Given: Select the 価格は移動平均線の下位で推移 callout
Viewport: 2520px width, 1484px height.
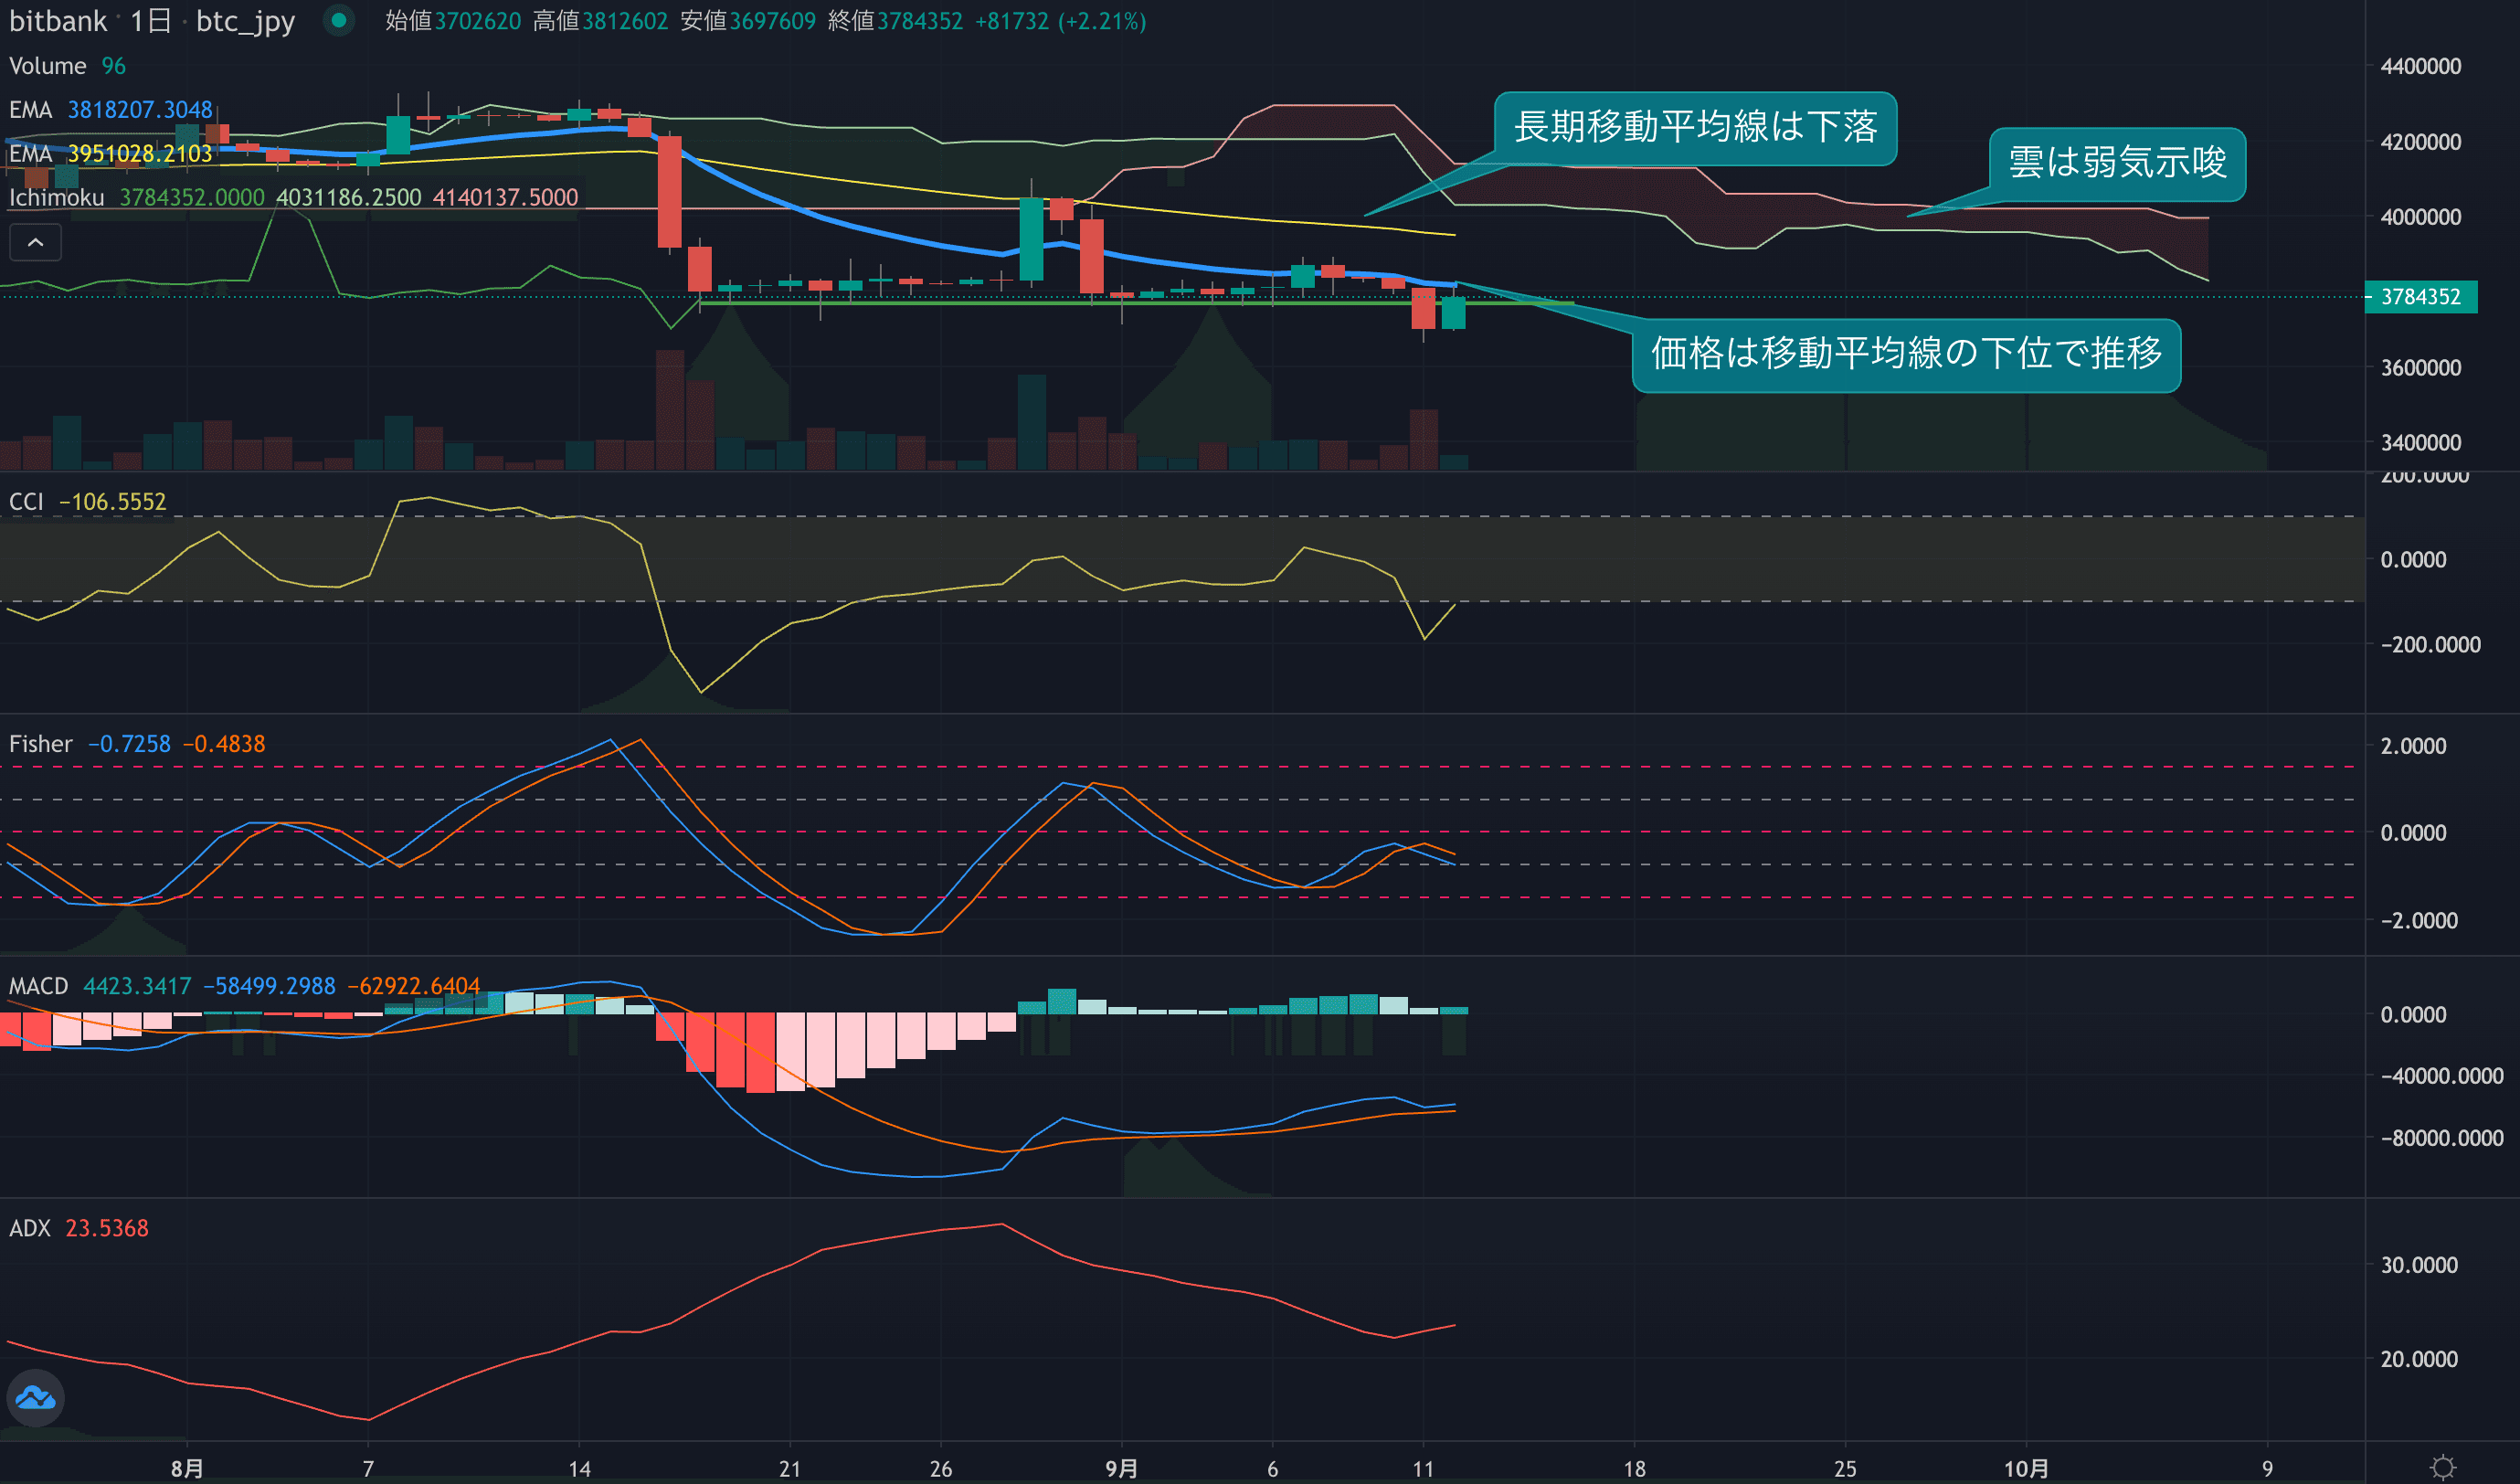Looking at the screenshot, I should 1905,355.
